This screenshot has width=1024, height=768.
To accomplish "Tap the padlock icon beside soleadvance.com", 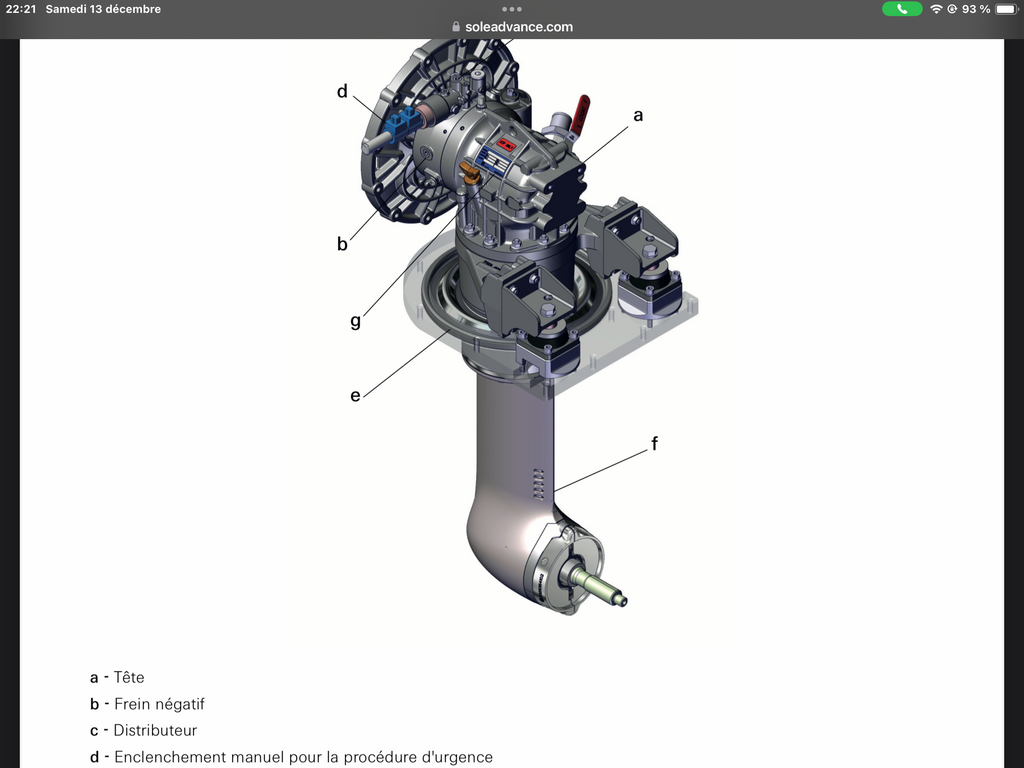I will (456, 27).
